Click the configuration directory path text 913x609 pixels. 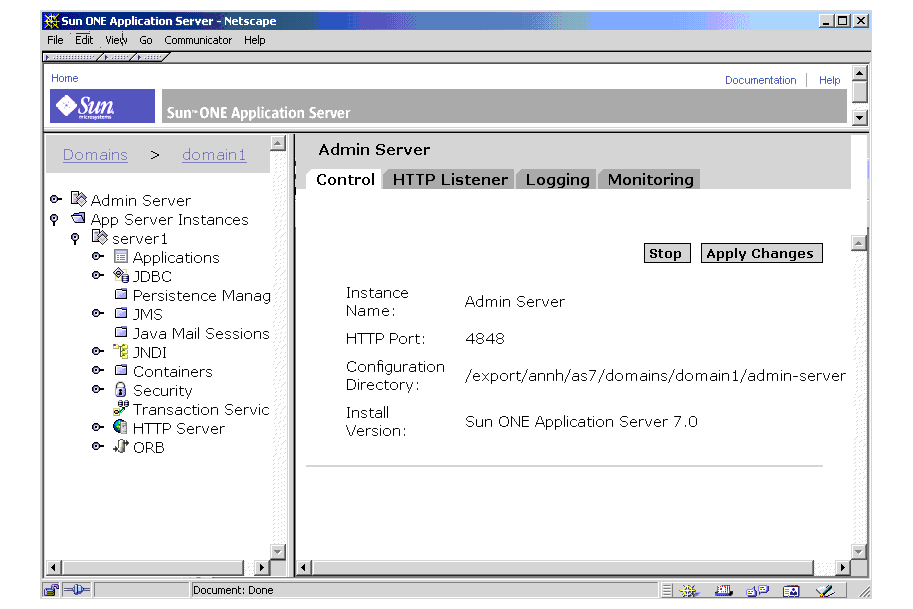655,376
